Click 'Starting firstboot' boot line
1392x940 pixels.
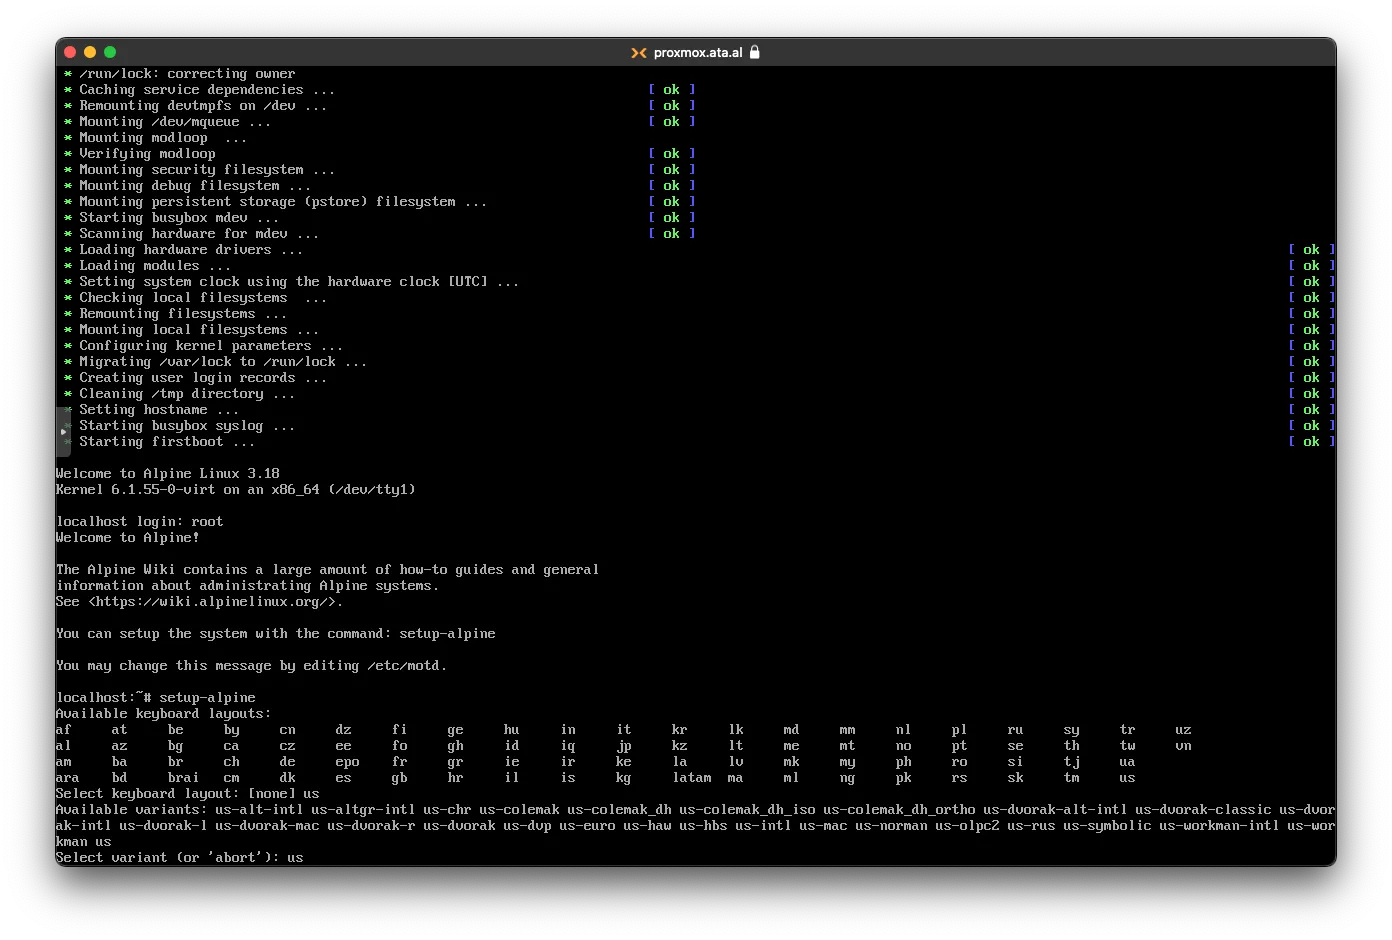(160, 442)
